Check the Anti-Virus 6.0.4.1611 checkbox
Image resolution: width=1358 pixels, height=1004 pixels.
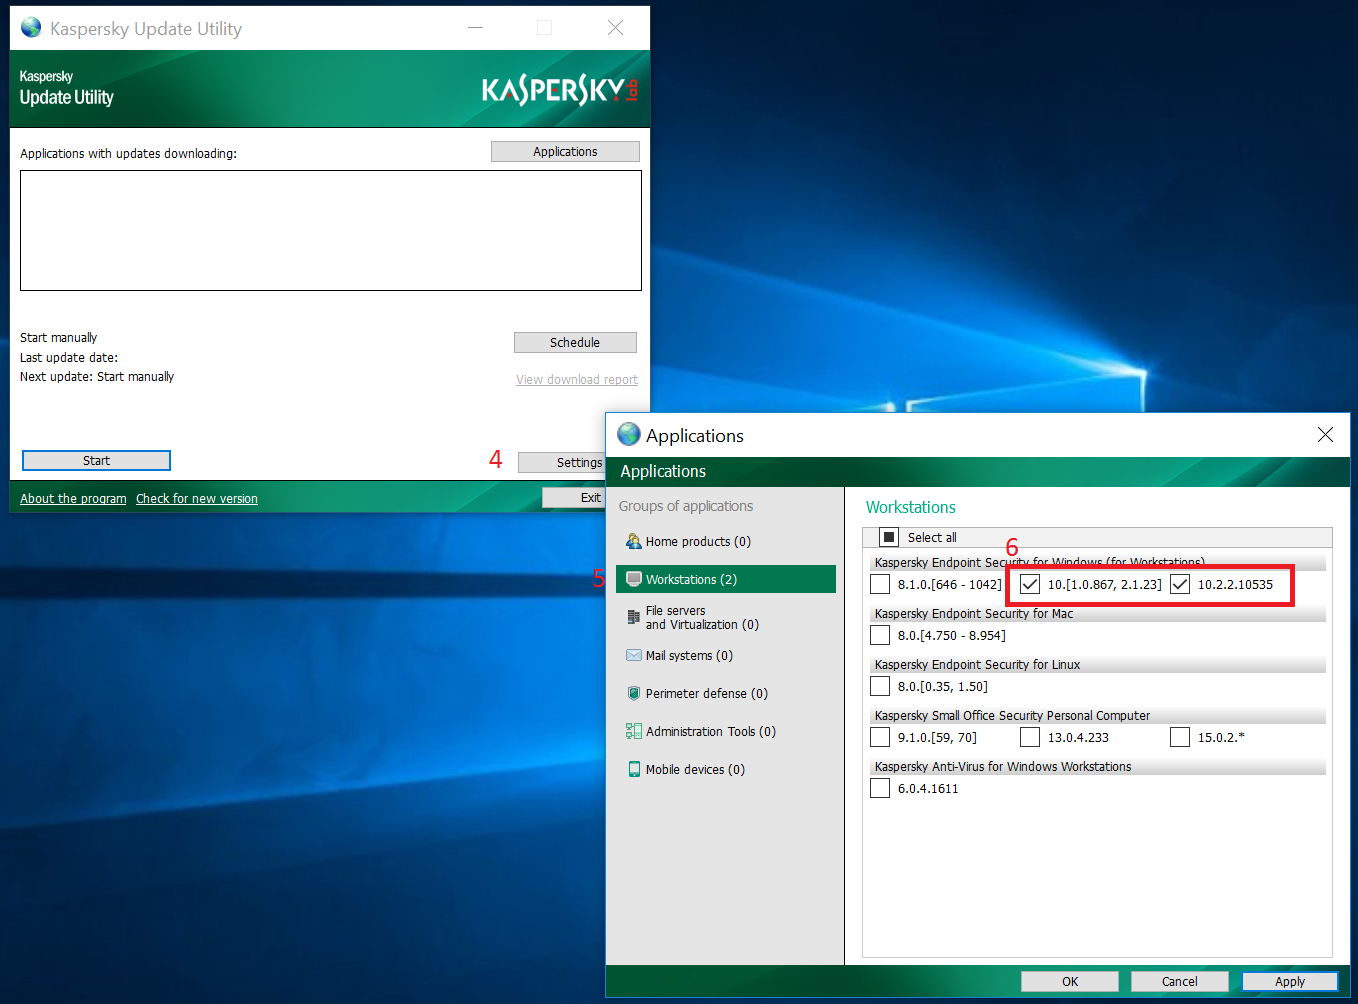click(880, 788)
